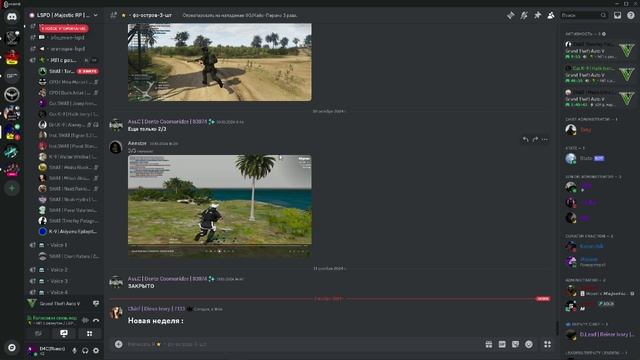This screenshot has height=360, width=640.
Task: Open pinned messages icon
Action: pyautogui.click(x=538, y=15)
